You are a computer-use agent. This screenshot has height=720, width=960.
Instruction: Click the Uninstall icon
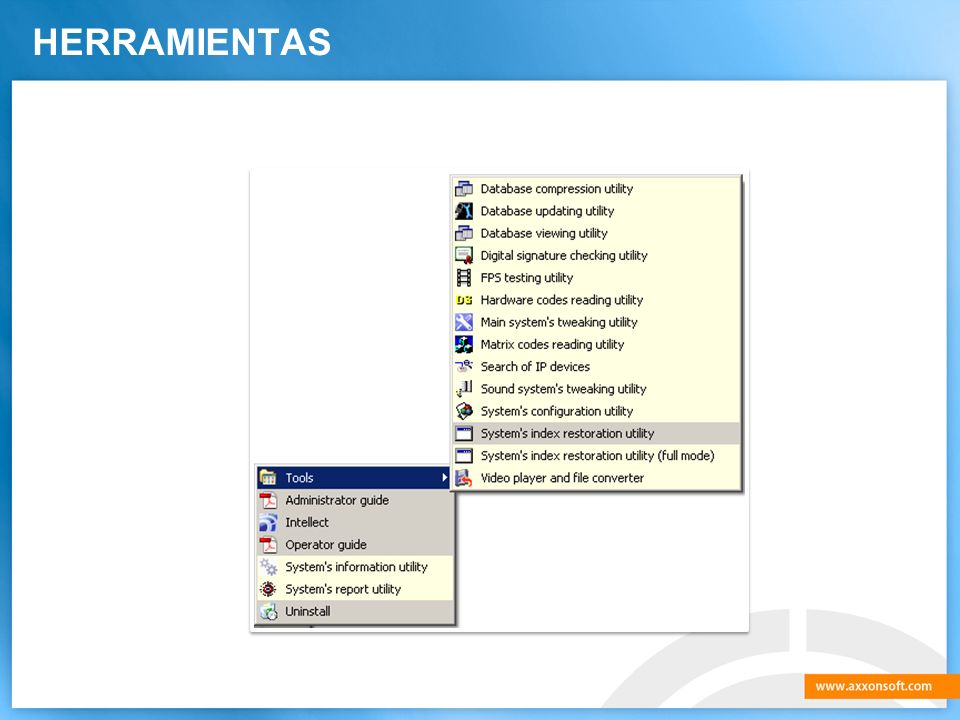tap(268, 611)
